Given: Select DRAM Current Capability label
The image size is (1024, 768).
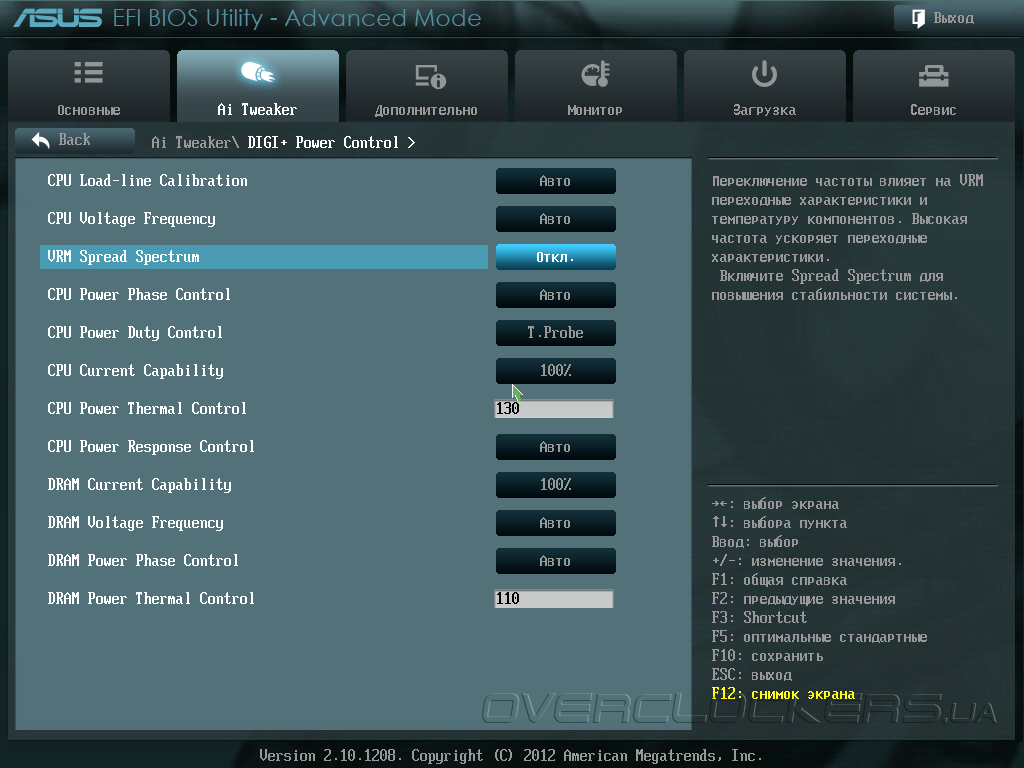Looking at the screenshot, I should [140, 485].
